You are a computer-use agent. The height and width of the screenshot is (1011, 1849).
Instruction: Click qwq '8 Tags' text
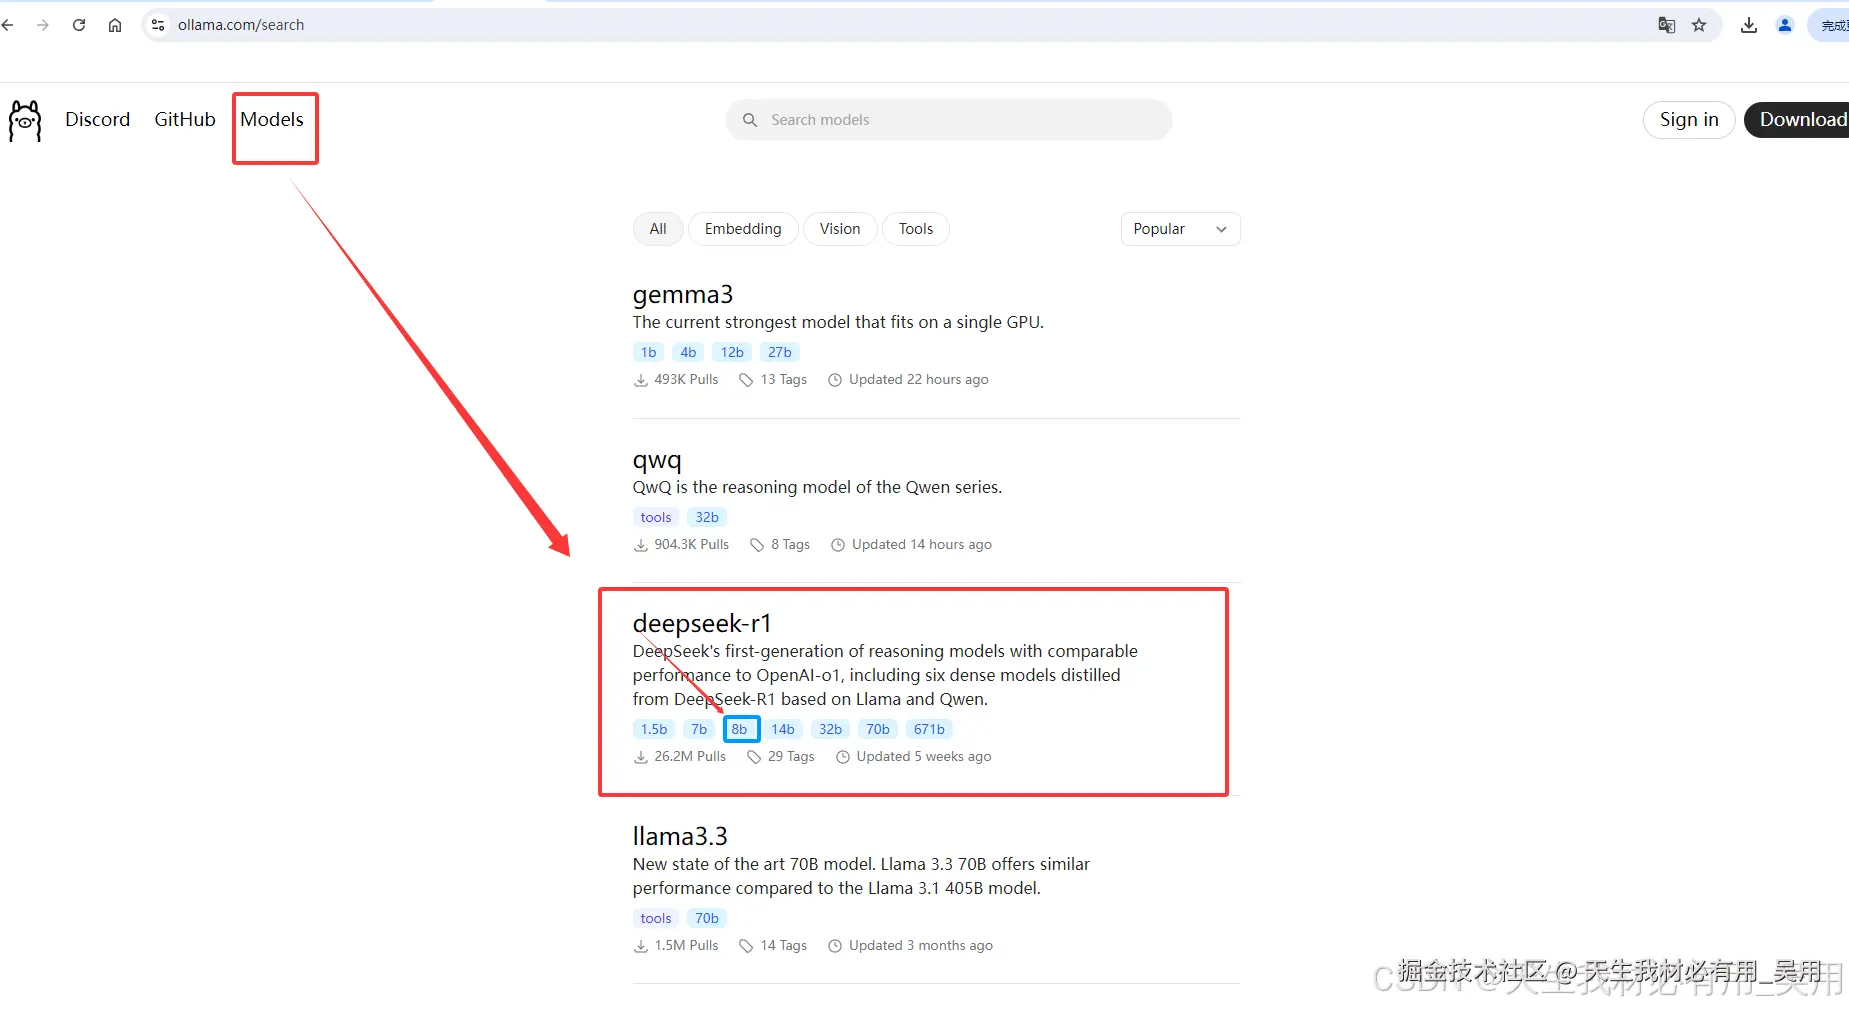790,545
